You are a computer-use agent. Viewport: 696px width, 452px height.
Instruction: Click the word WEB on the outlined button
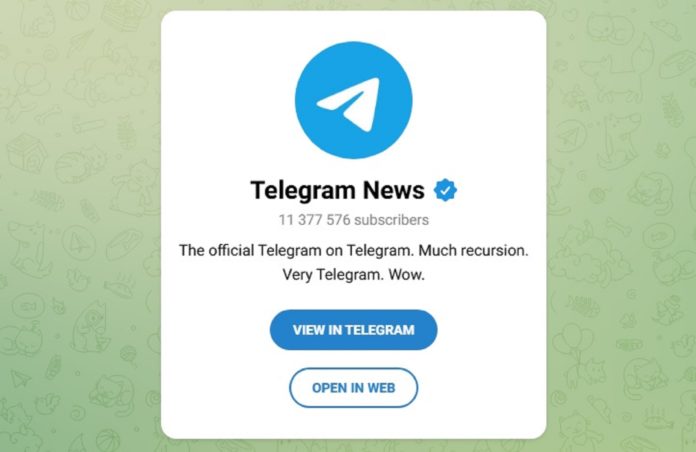[381, 388]
